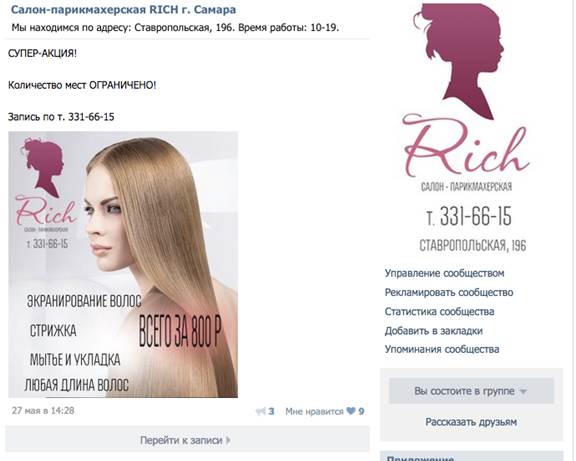This screenshot has width=576, height=461.
Task: Click the Rich silhouette community avatar
Action: click(467, 128)
